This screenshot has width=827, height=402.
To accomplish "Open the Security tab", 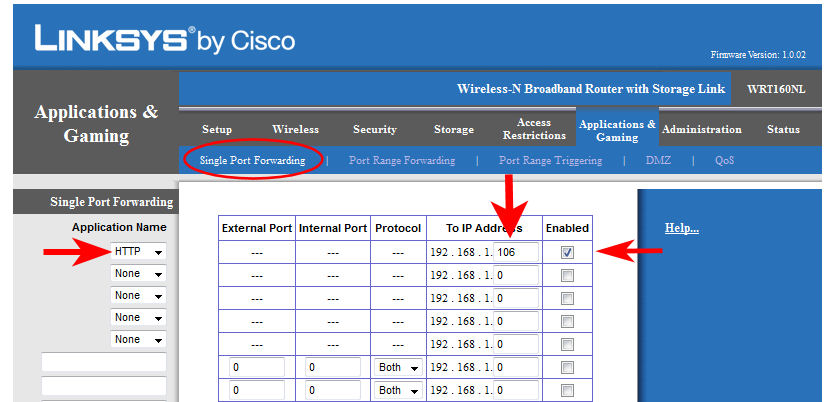I will pyautogui.click(x=374, y=129).
